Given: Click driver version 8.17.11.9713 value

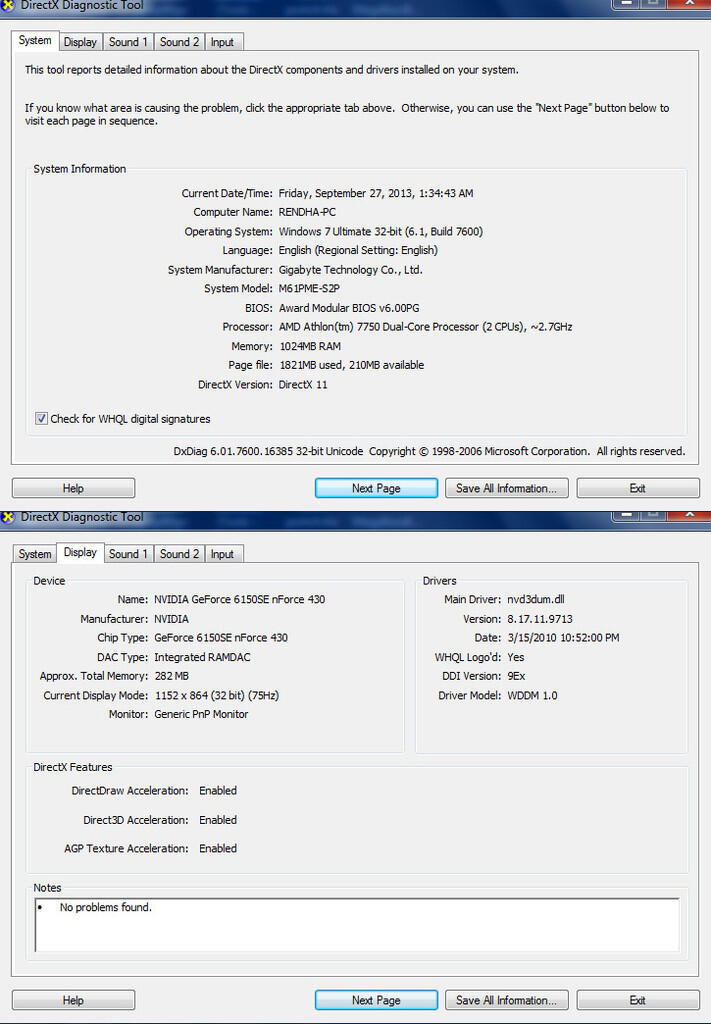Looking at the screenshot, I should (540, 619).
